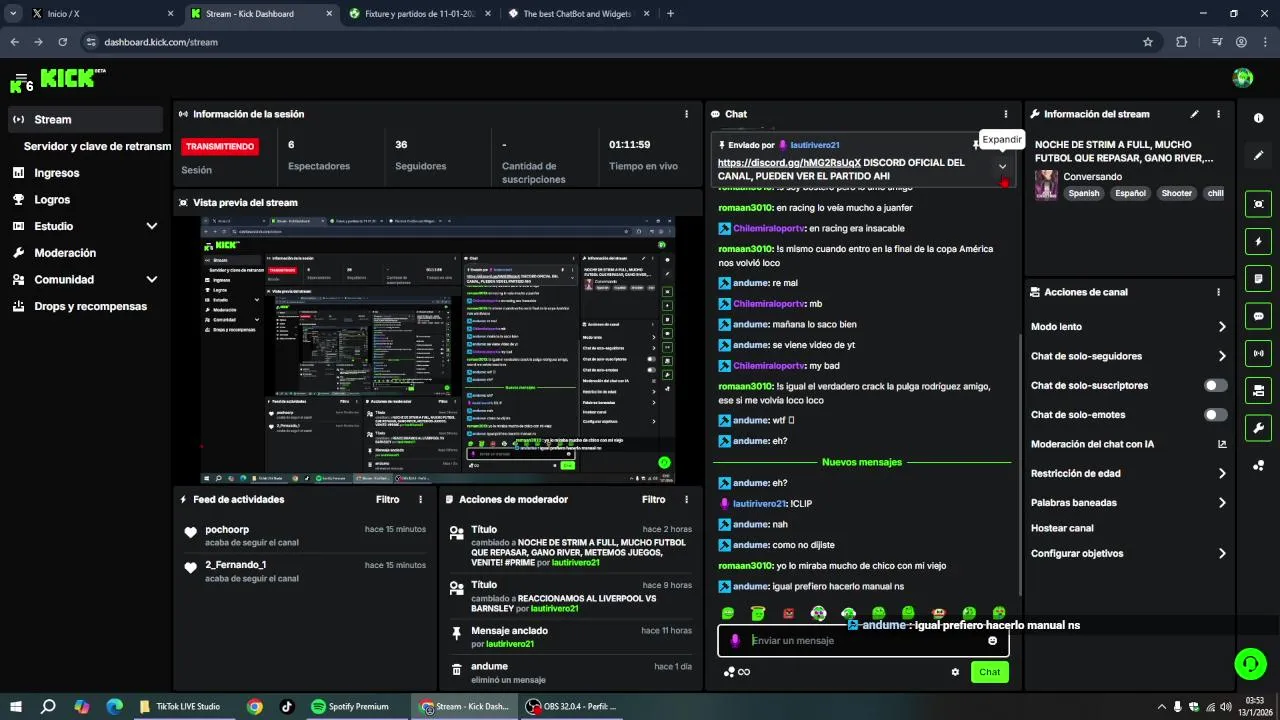Open the hamburger menu beside the Kick logo

point(21,77)
